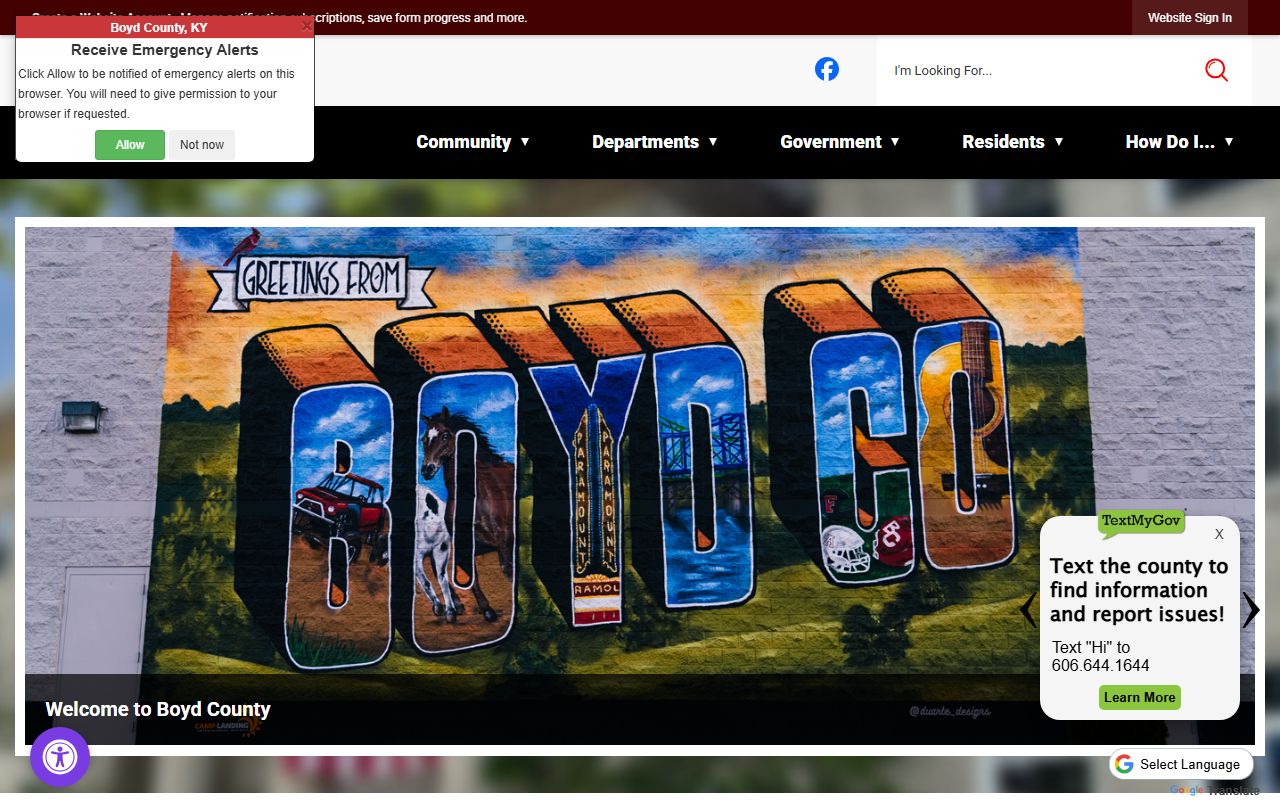1280x800 pixels.
Task: Decline alerts with Not now button
Action: (x=202, y=145)
